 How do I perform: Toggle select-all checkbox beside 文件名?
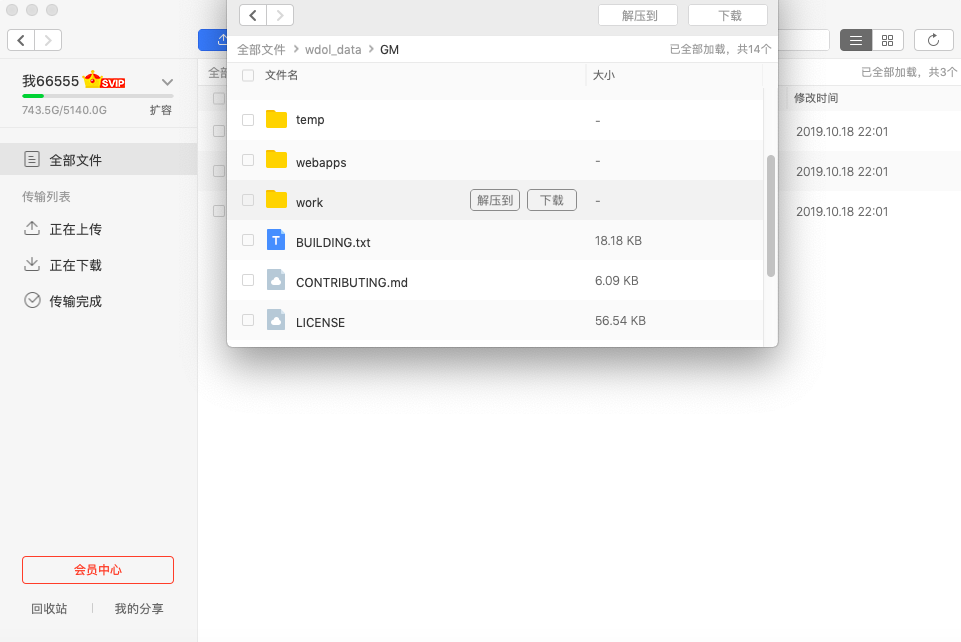[x=248, y=75]
